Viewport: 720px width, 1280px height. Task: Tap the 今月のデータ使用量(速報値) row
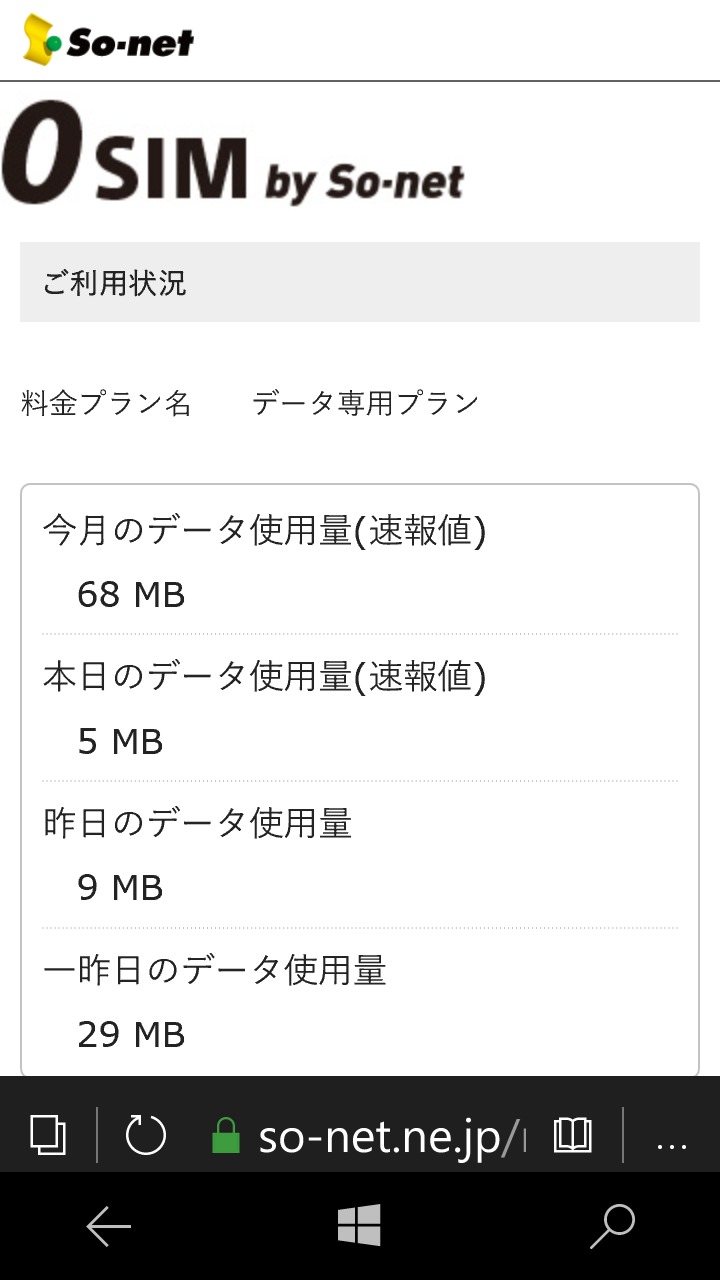(x=264, y=530)
